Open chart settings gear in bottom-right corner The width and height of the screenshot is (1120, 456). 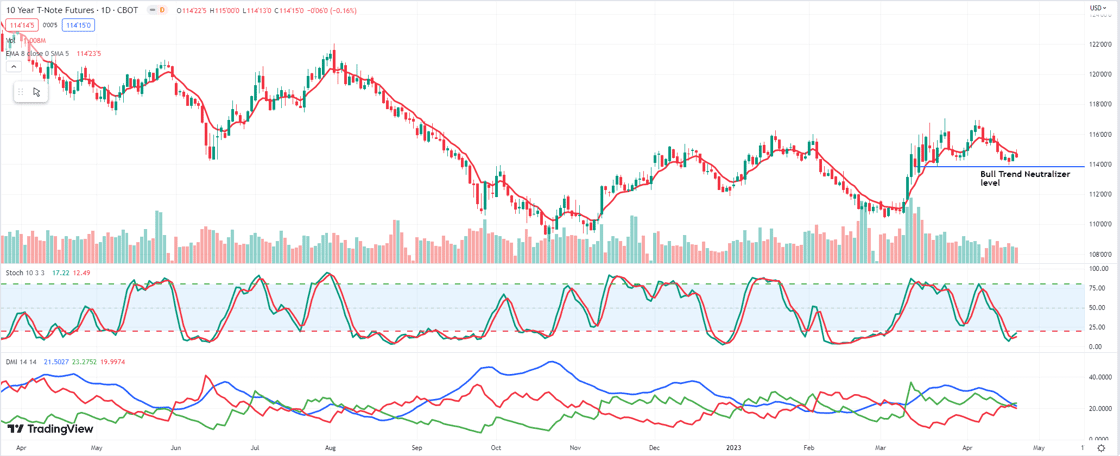point(1101,447)
